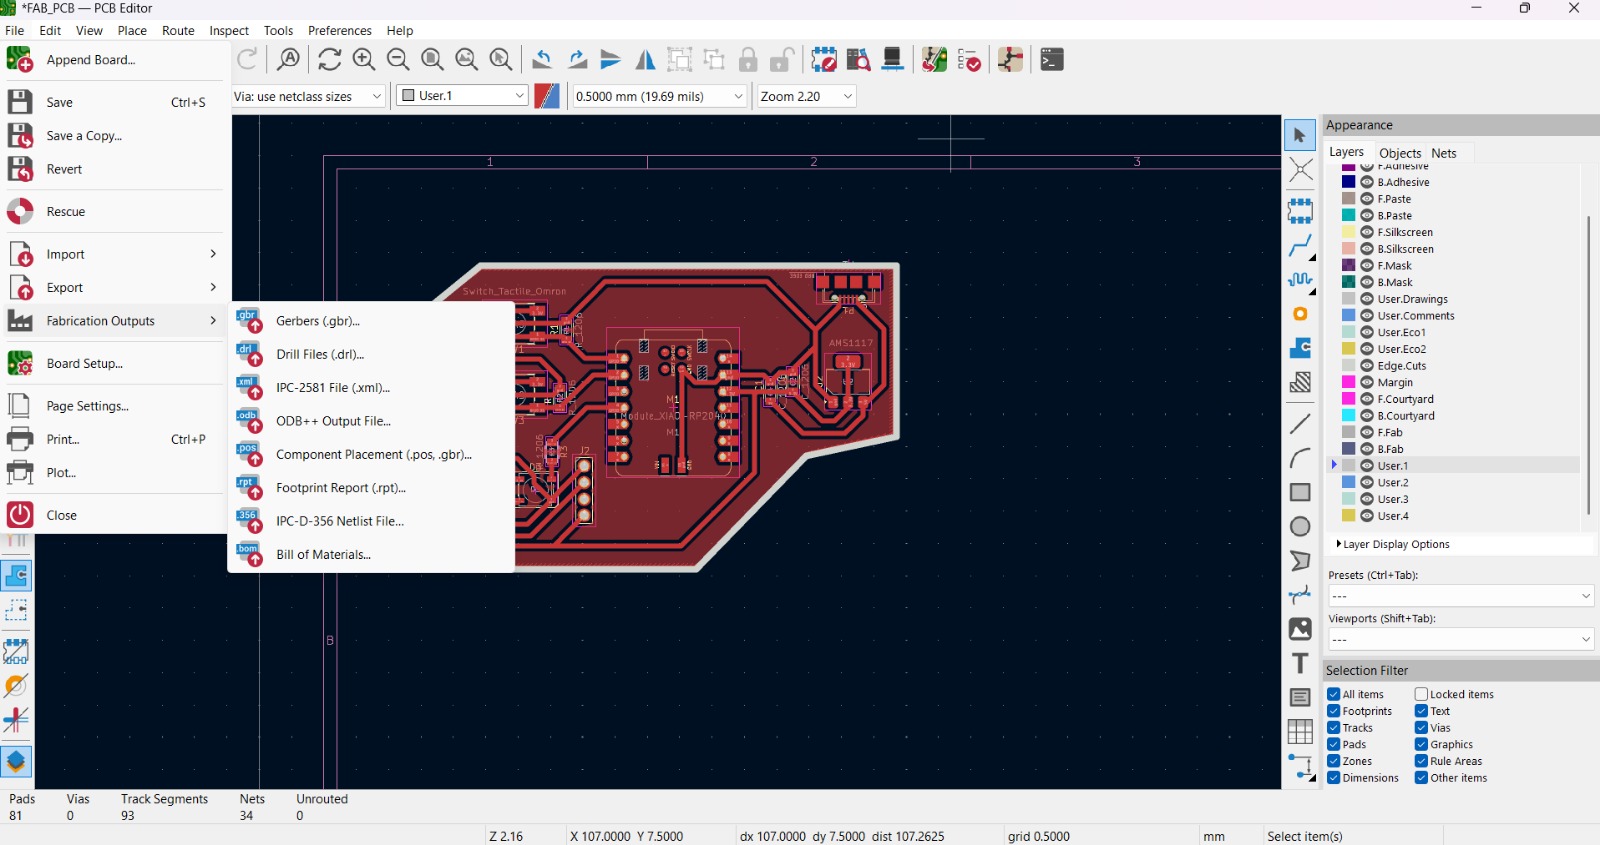Click Board Setup in File menu
Viewport: 1600px width, 845px height.
85,364
